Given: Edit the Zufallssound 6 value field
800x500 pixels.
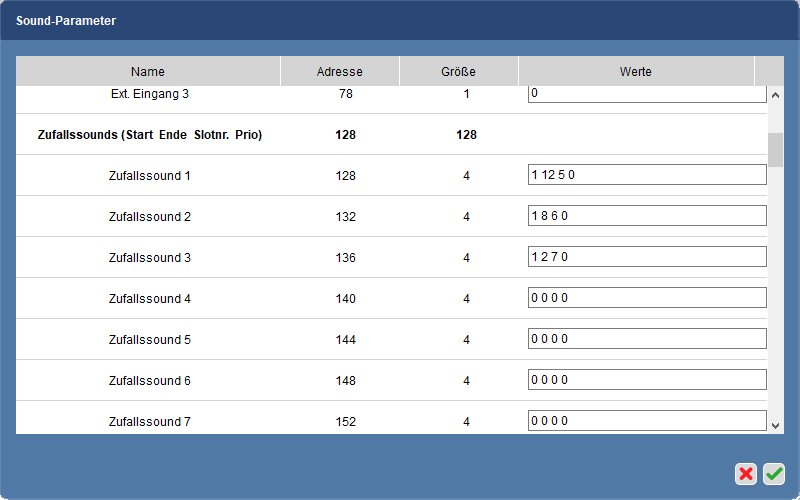Looking at the screenshot, I should tap(647, 379).
